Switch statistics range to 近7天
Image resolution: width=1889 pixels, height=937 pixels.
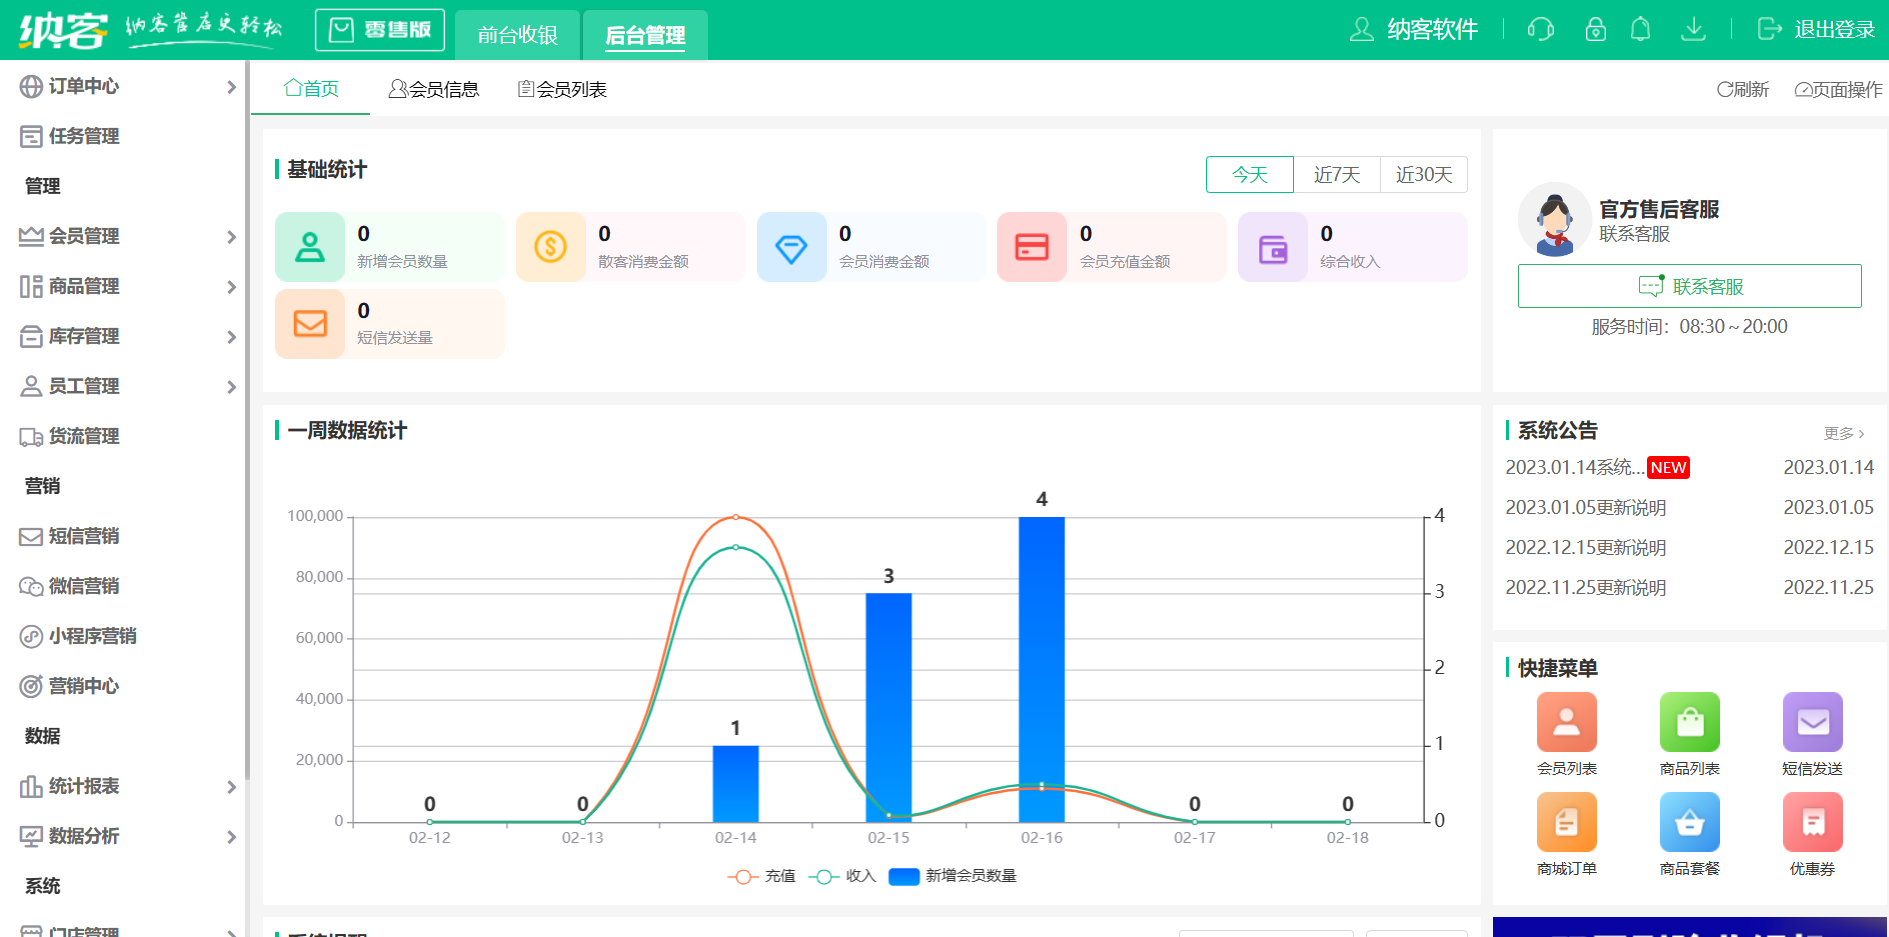pos(1336,175)
